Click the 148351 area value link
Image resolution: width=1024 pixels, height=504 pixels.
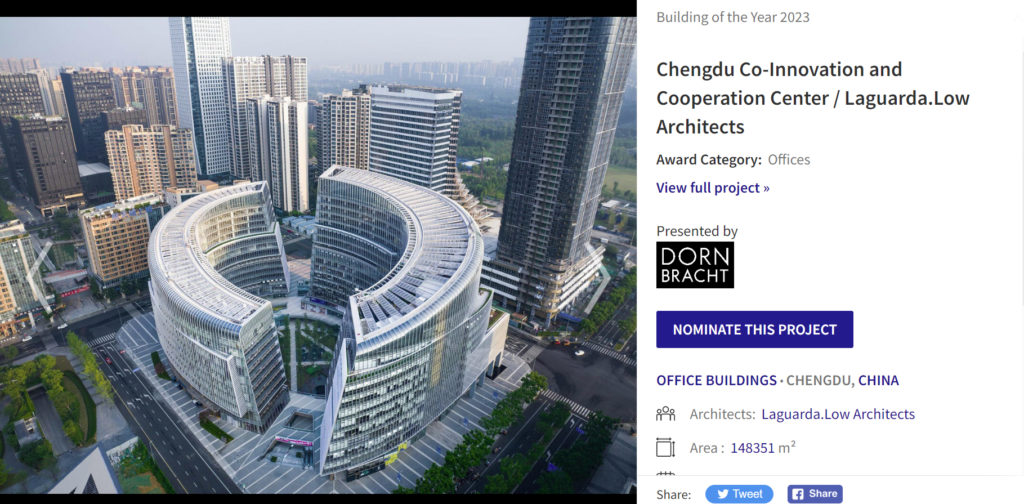[x=752, y=449]
